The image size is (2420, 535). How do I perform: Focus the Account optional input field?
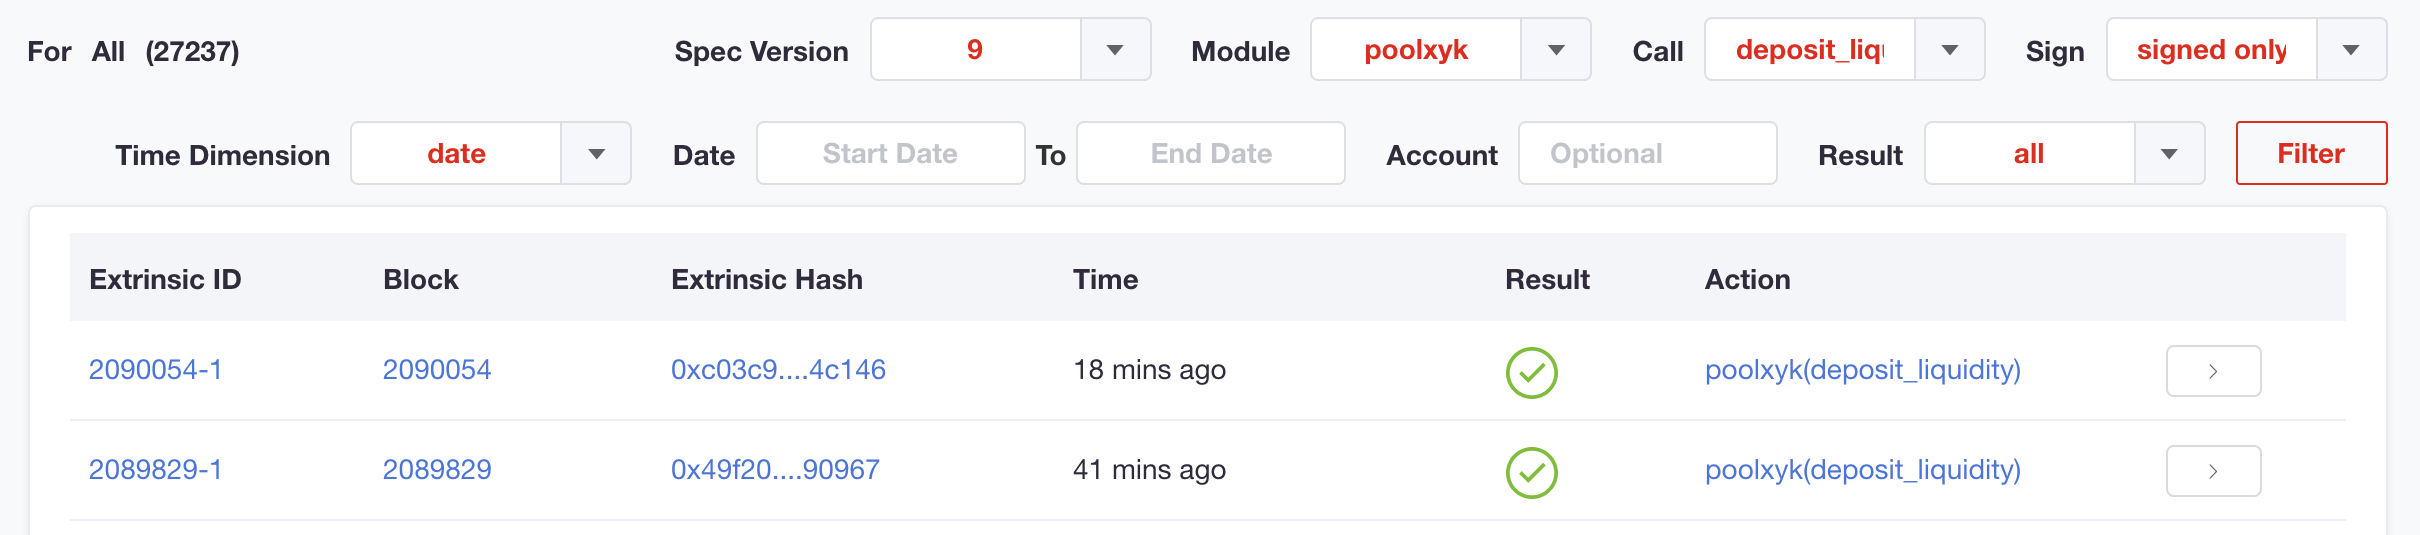[x=1647, y=154]
